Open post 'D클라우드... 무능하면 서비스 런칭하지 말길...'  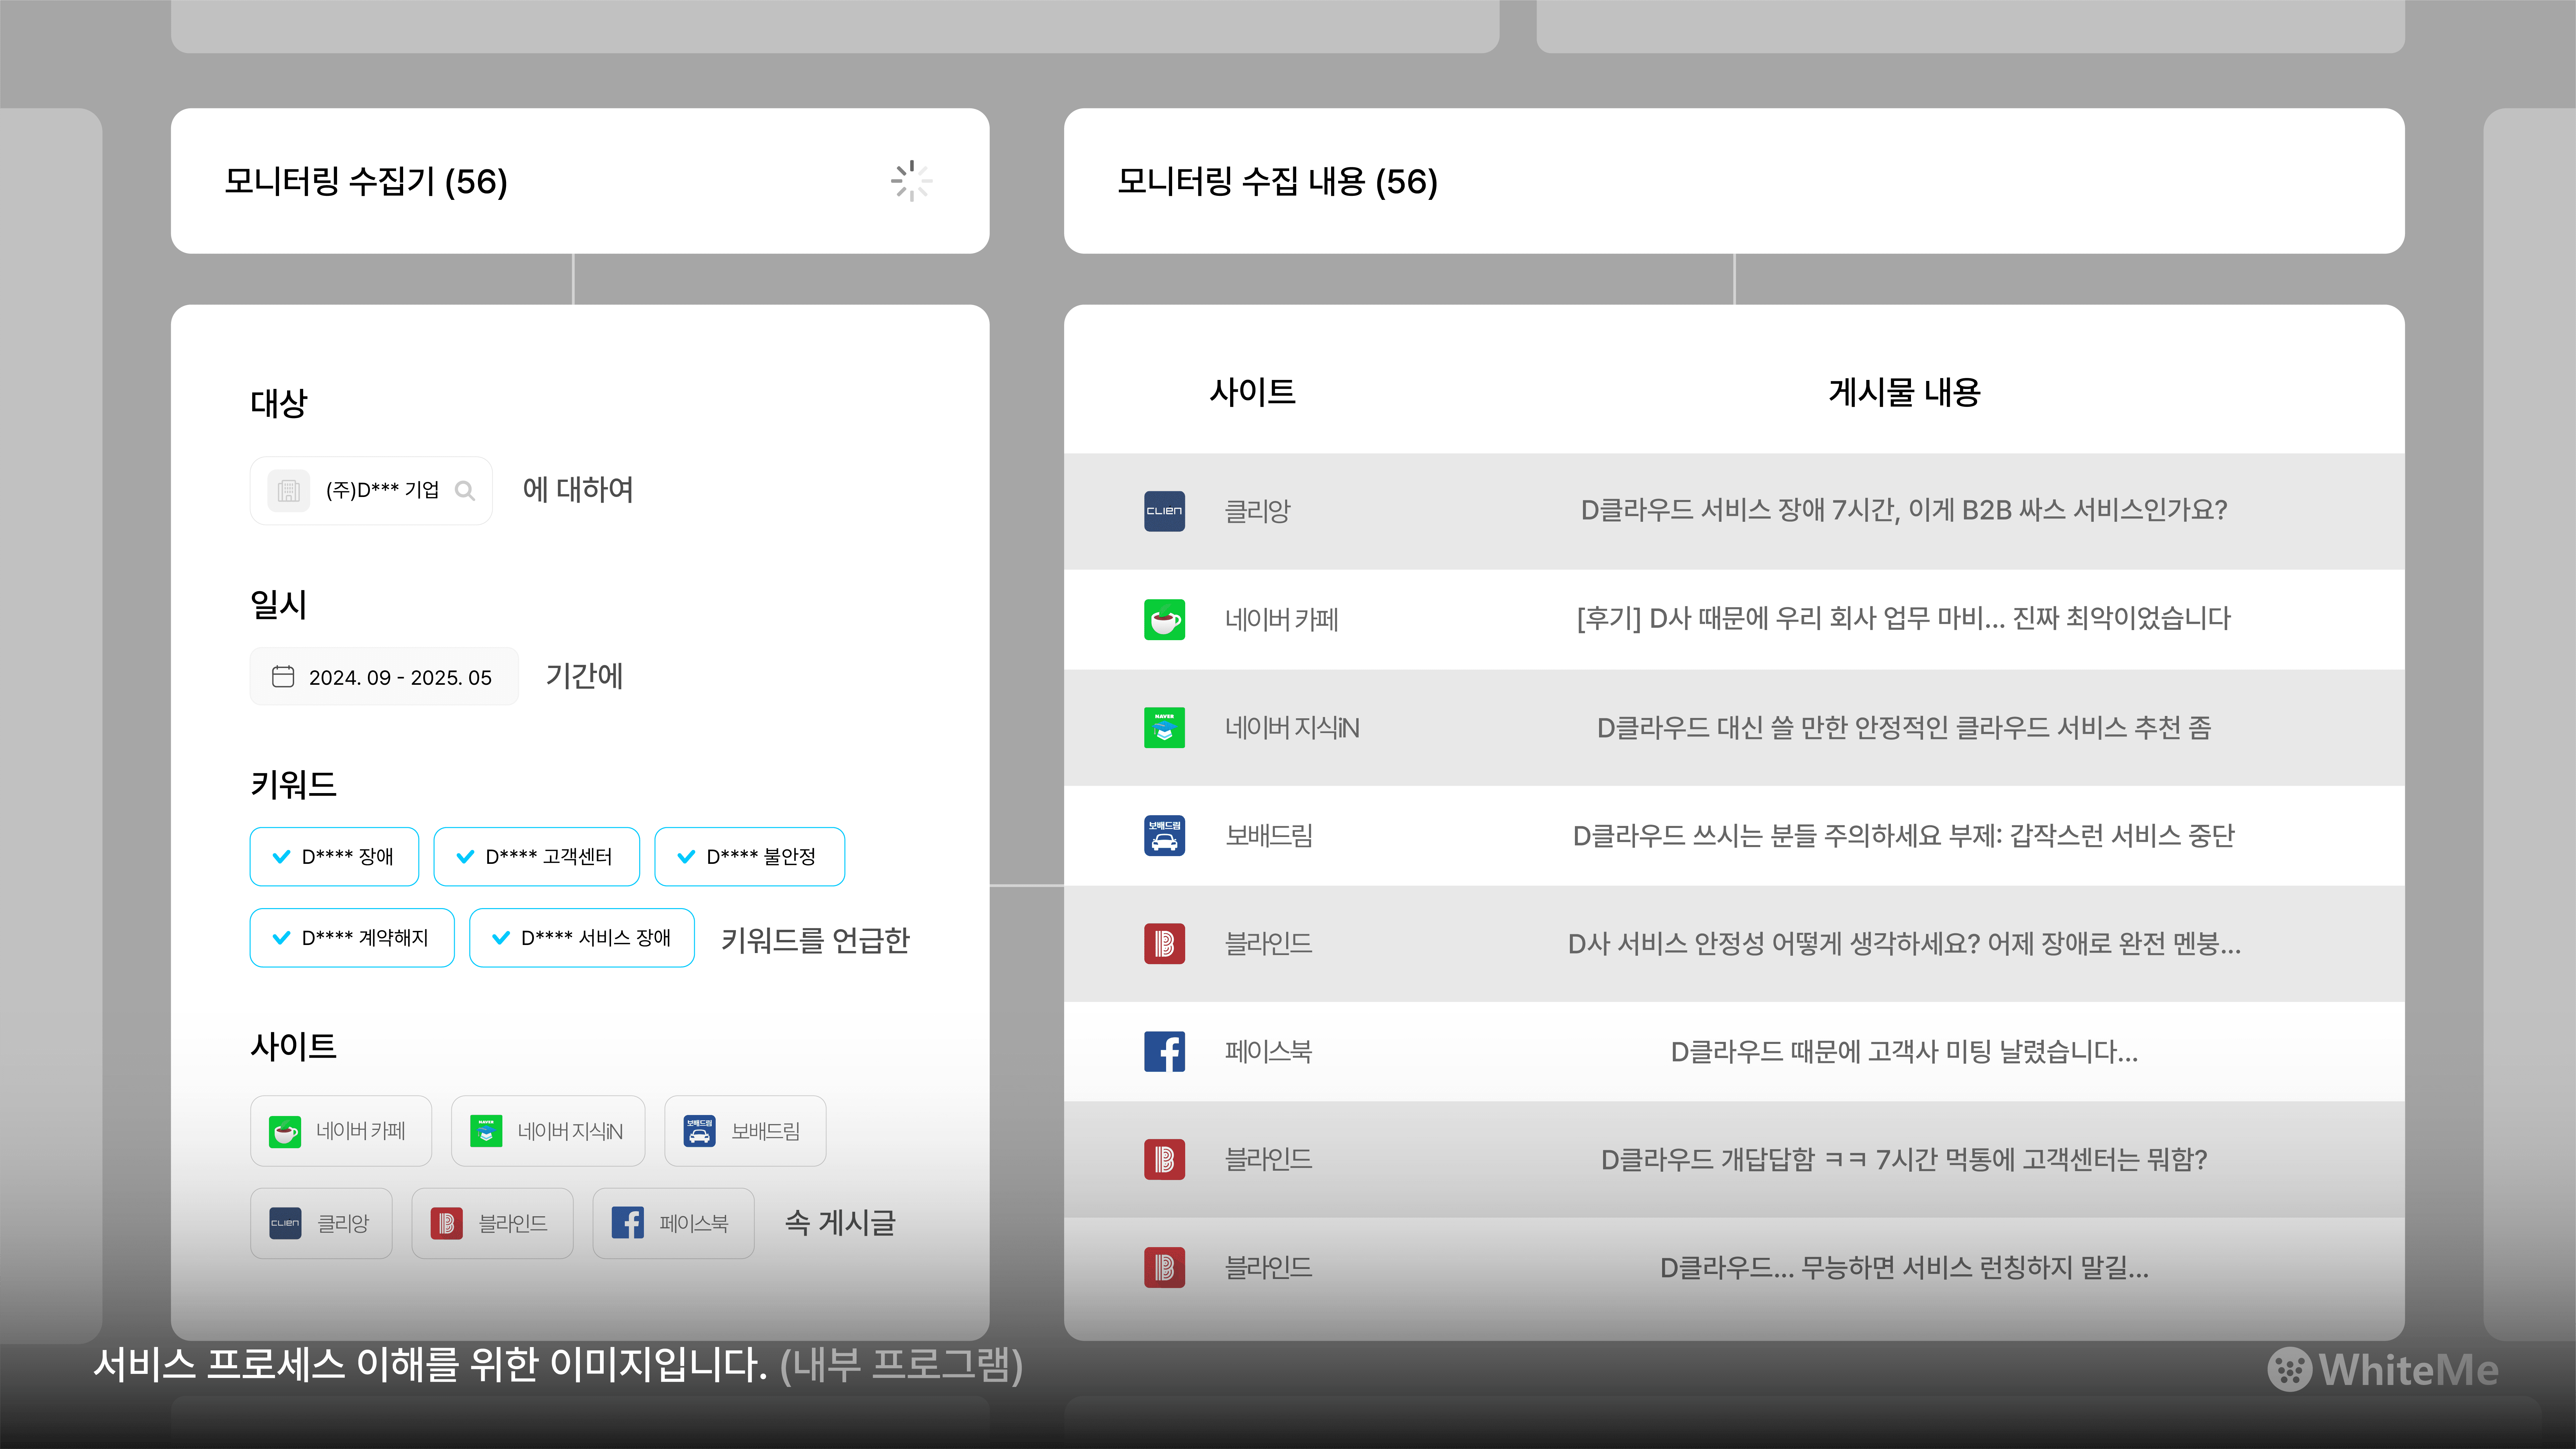[1904, 1268]
